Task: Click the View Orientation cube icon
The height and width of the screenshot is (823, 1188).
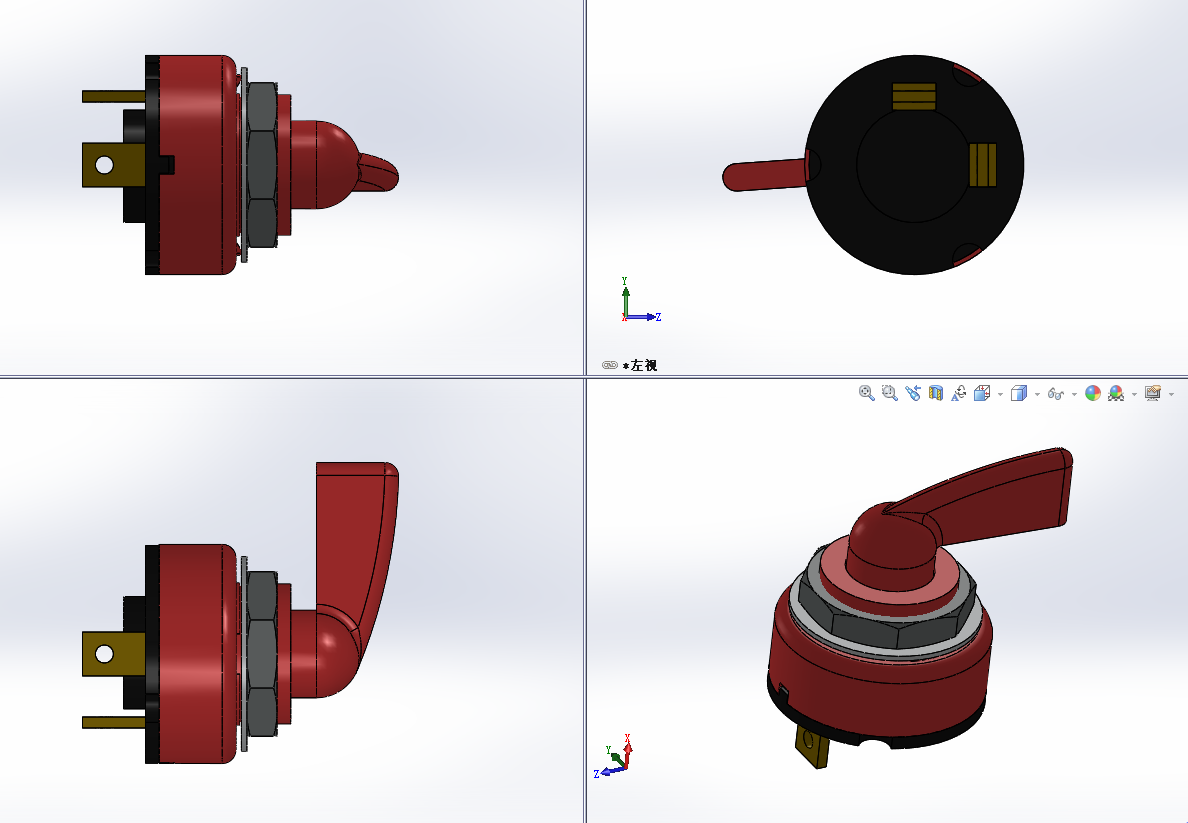Action: click(x=982, y=393)
